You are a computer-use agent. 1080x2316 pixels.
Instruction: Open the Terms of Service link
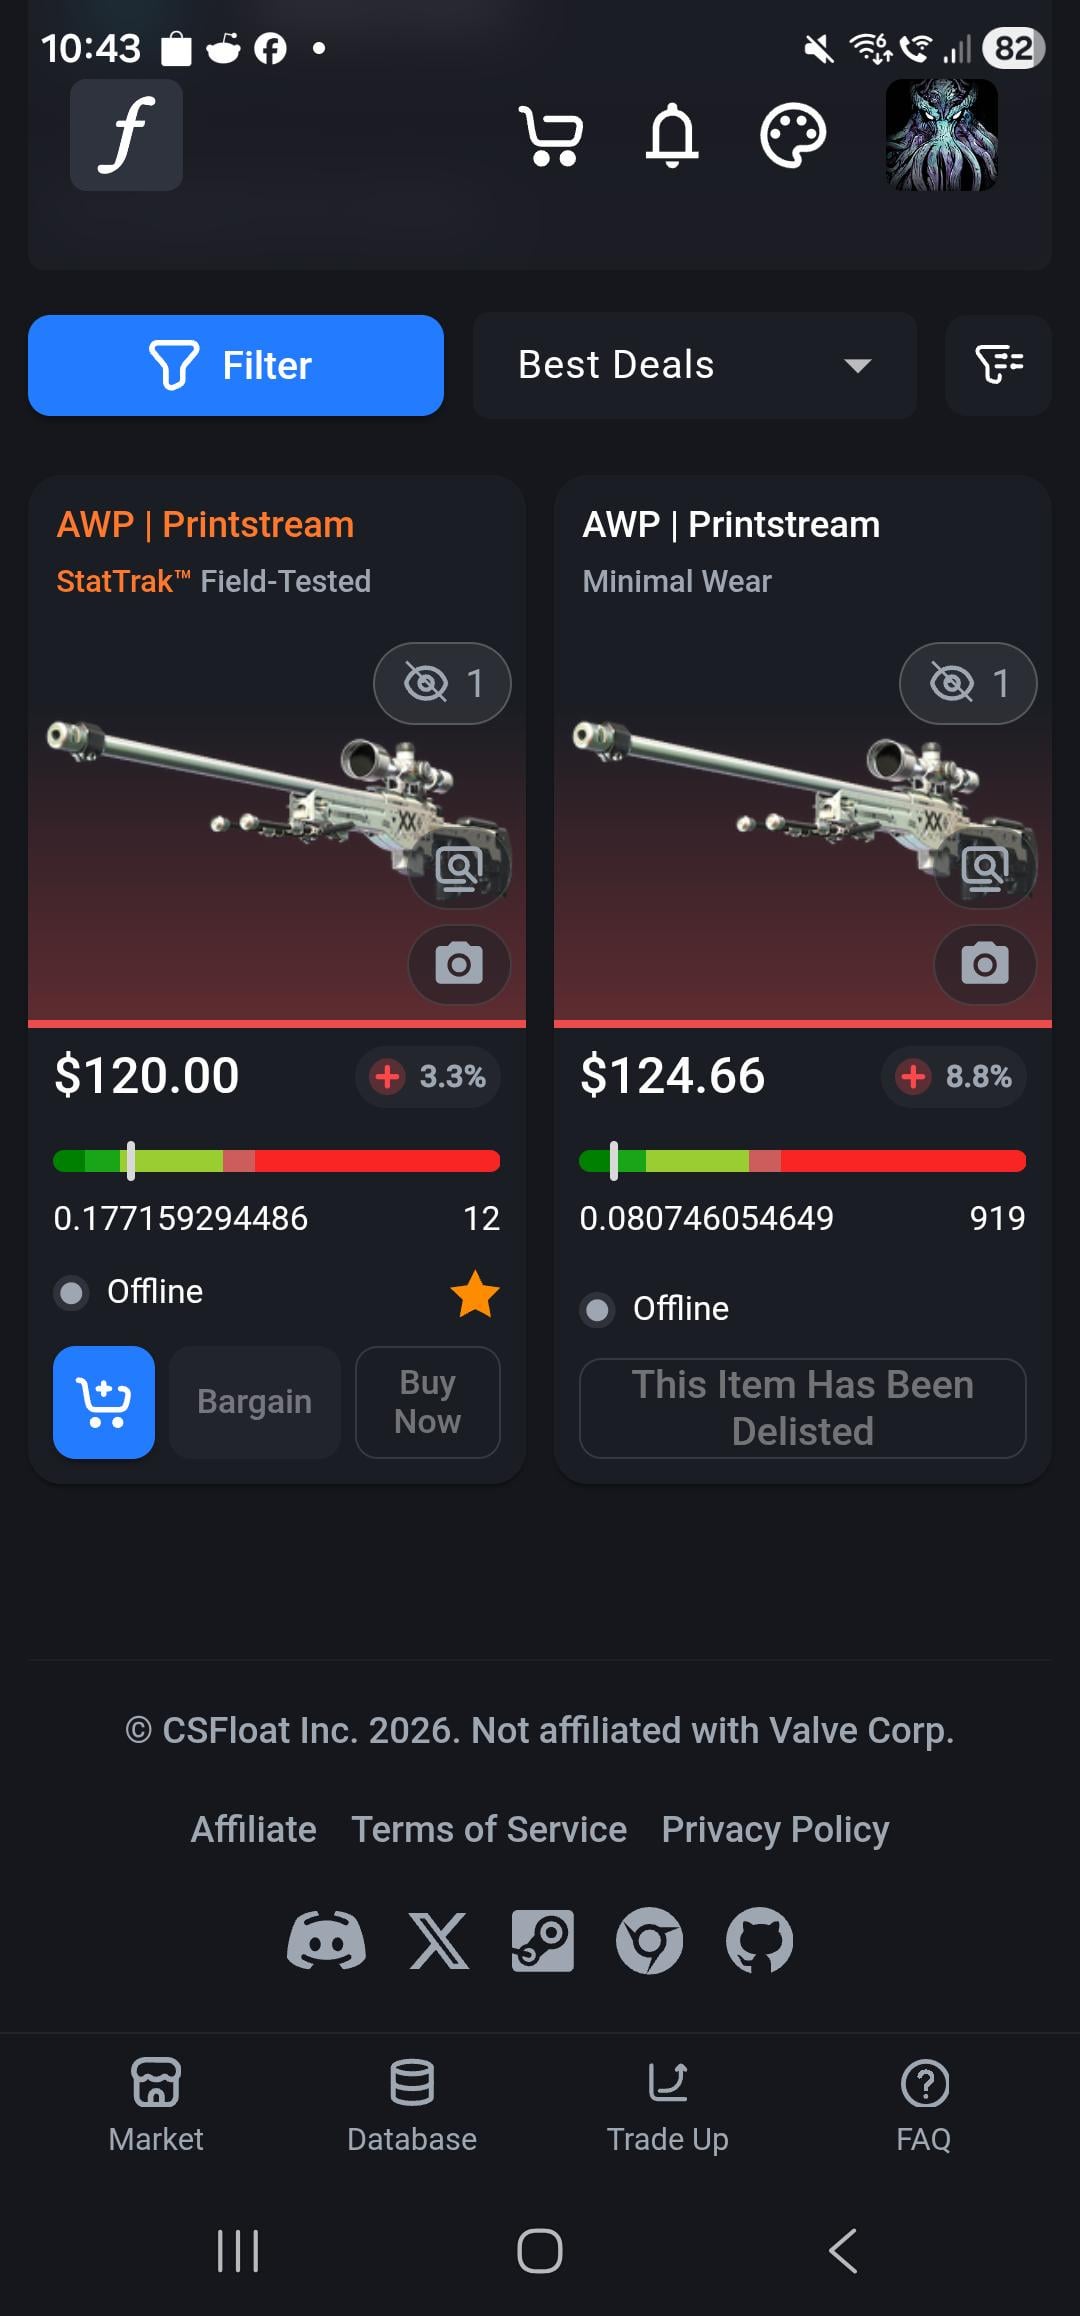[x=489, y=1829]
